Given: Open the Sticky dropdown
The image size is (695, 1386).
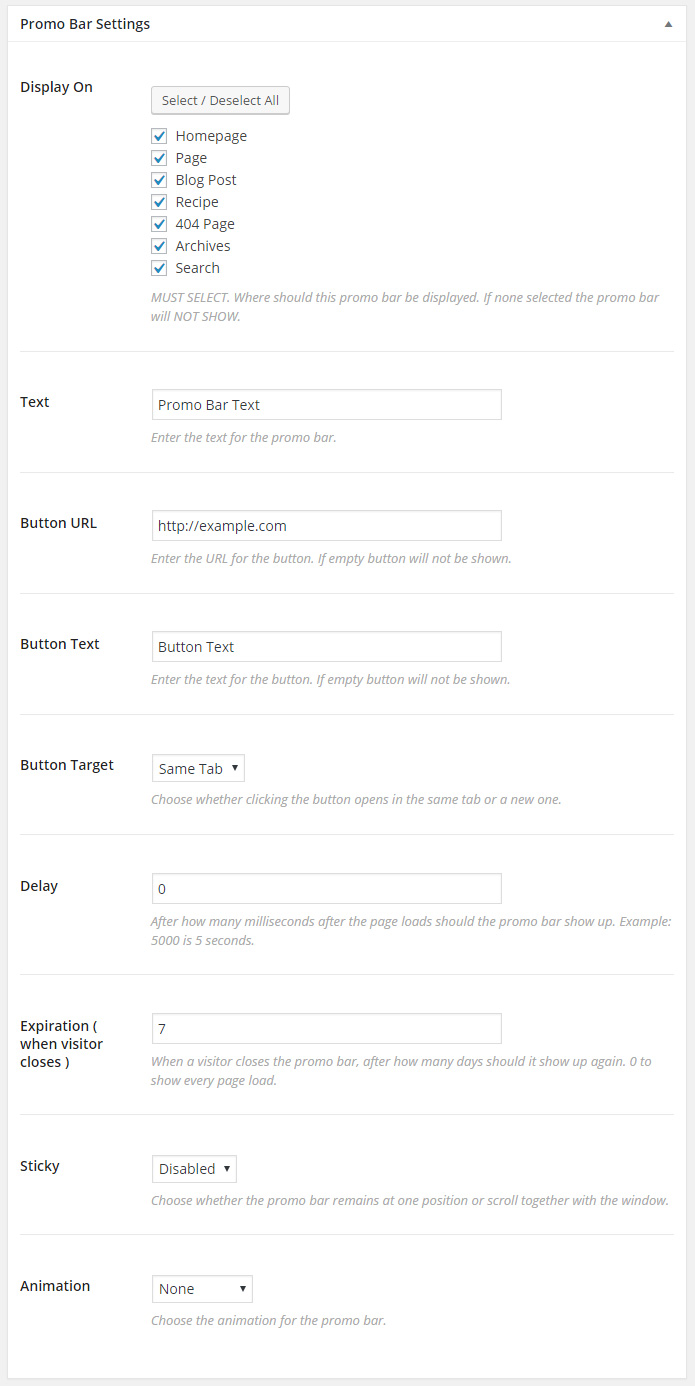Looking at the screenshot, I should coord(194,1168).
